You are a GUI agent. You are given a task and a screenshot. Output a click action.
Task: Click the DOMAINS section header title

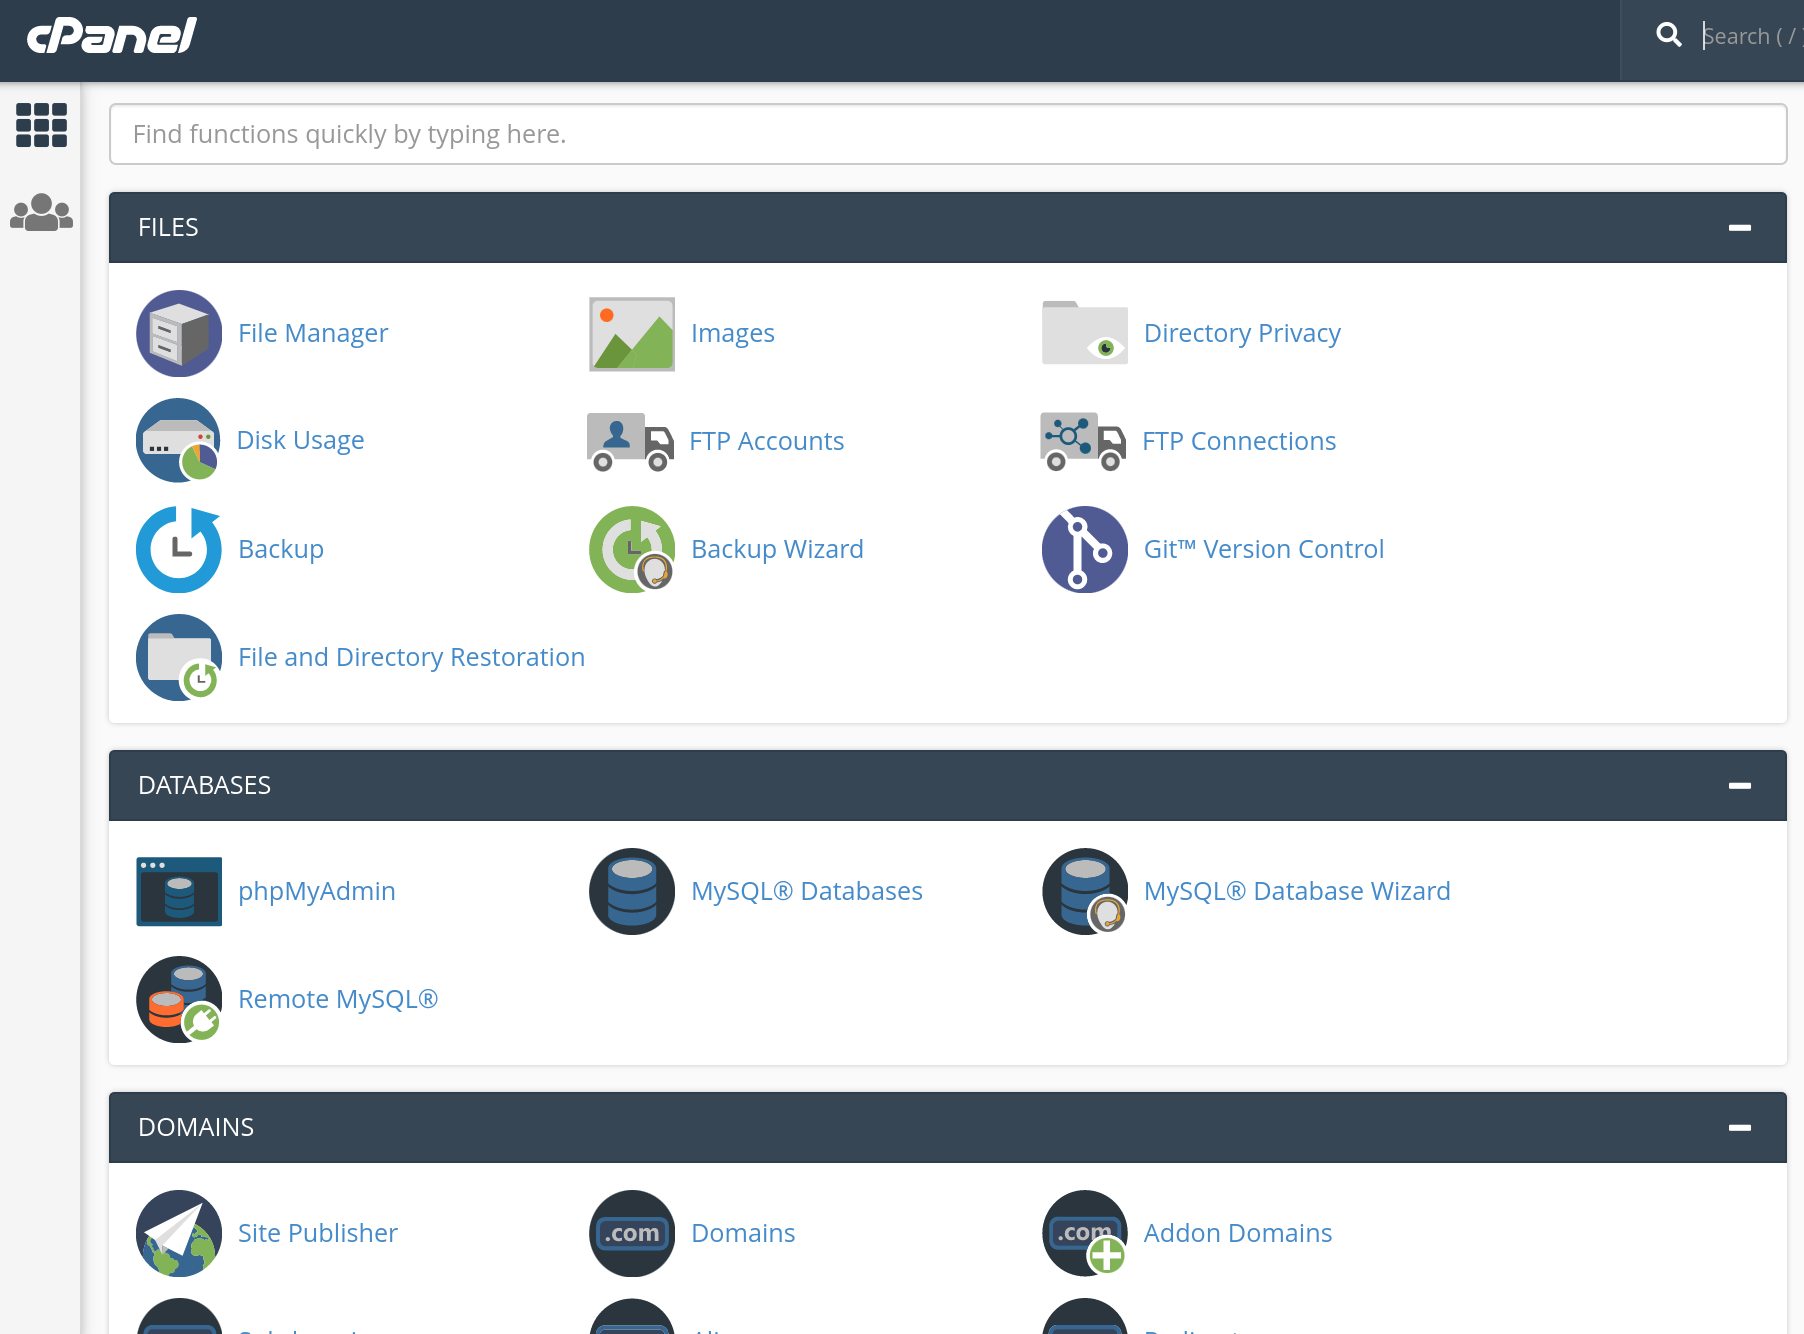tap(196, 1128)
